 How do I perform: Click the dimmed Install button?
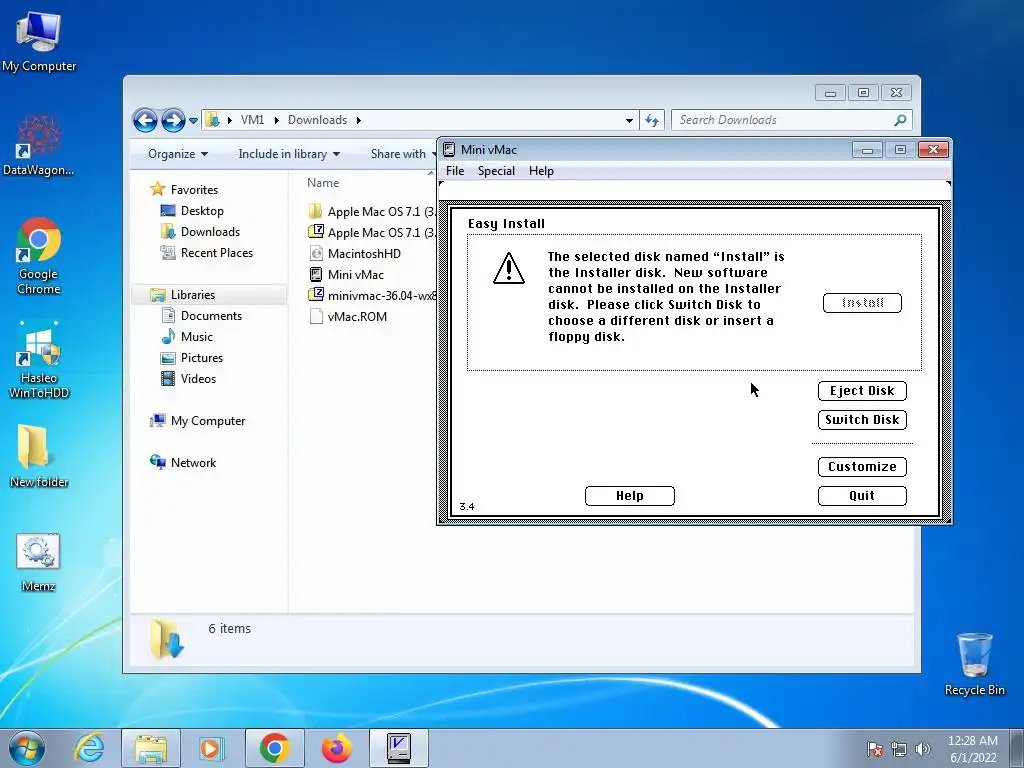coord(862,303)
